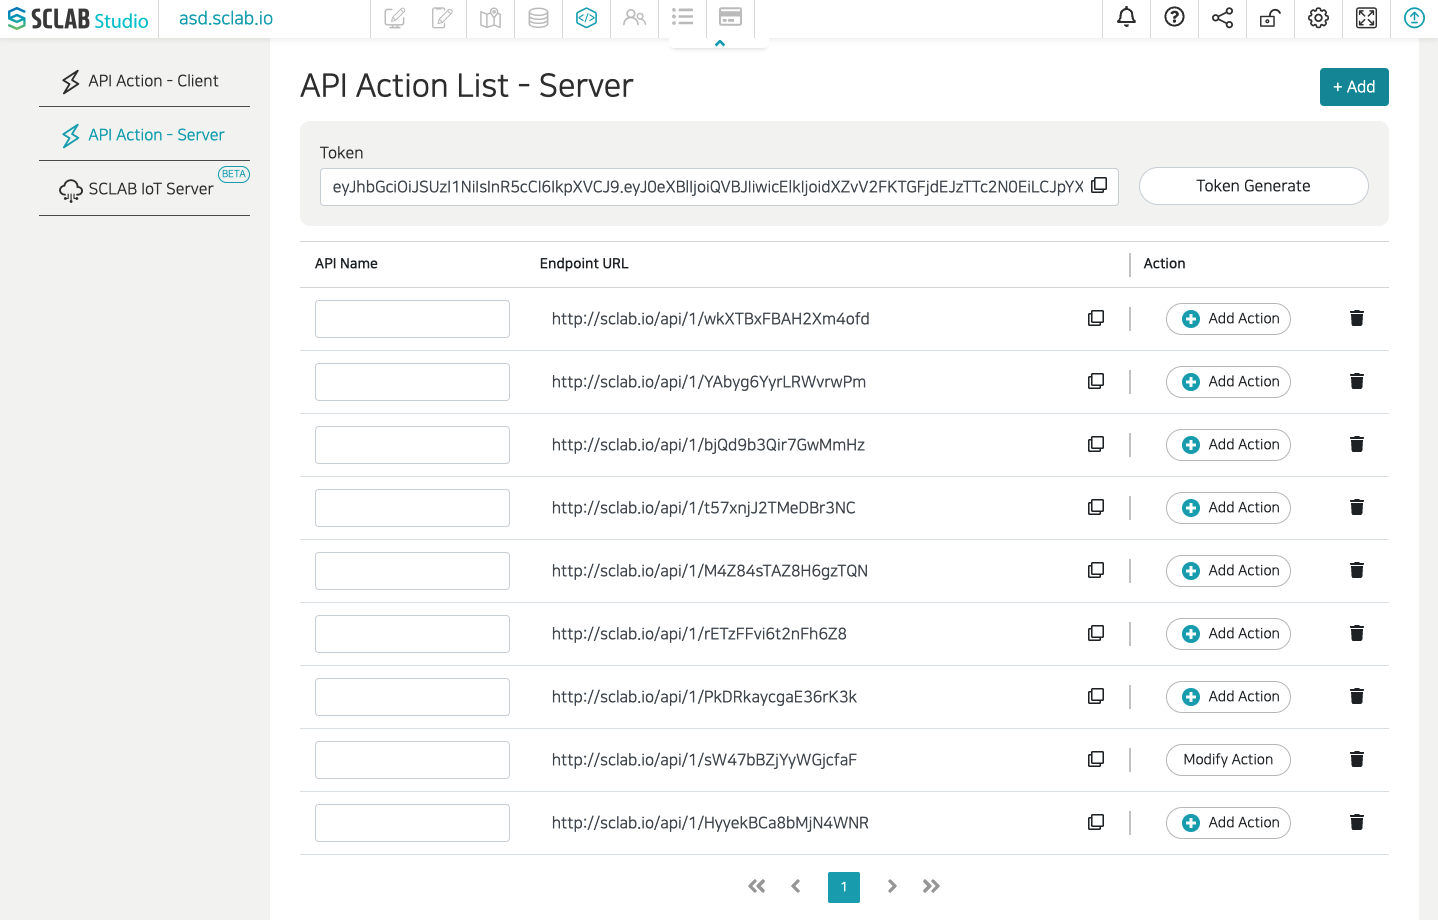Copy the PkDRkaycgaE36rK3k endpoint URL
This screenshot has height=920, width=1438.
click(1096, 696)
